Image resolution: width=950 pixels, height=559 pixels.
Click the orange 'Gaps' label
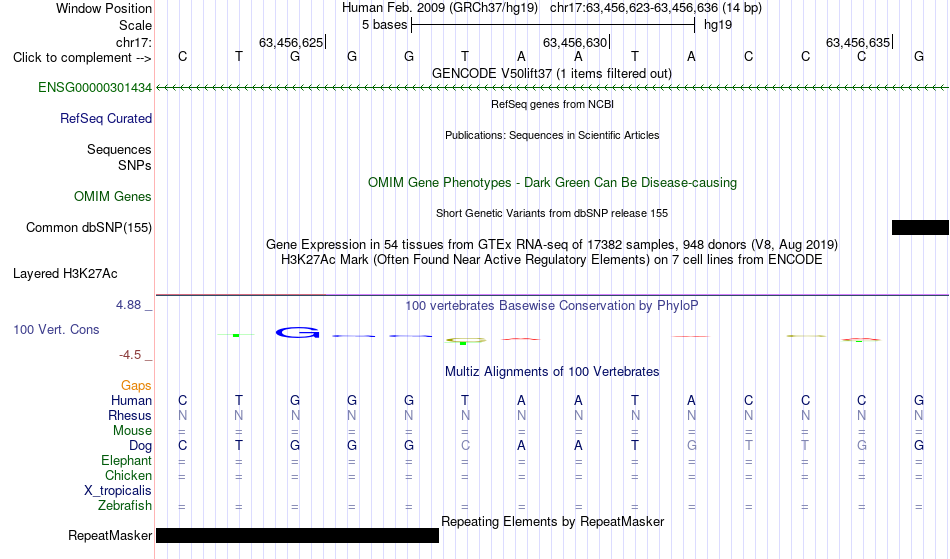[x=136, y=386]
